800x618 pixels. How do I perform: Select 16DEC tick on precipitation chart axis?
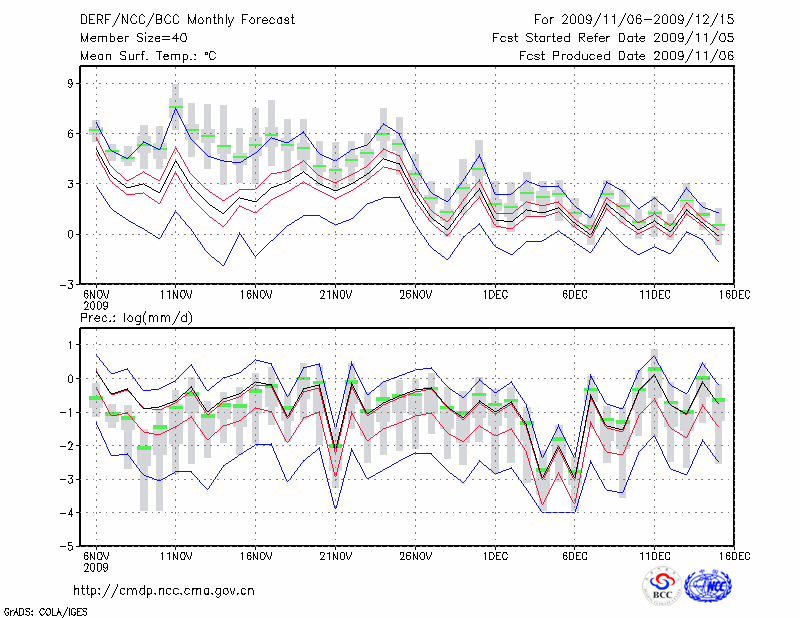pyautogui.click(x=734, y=555)
